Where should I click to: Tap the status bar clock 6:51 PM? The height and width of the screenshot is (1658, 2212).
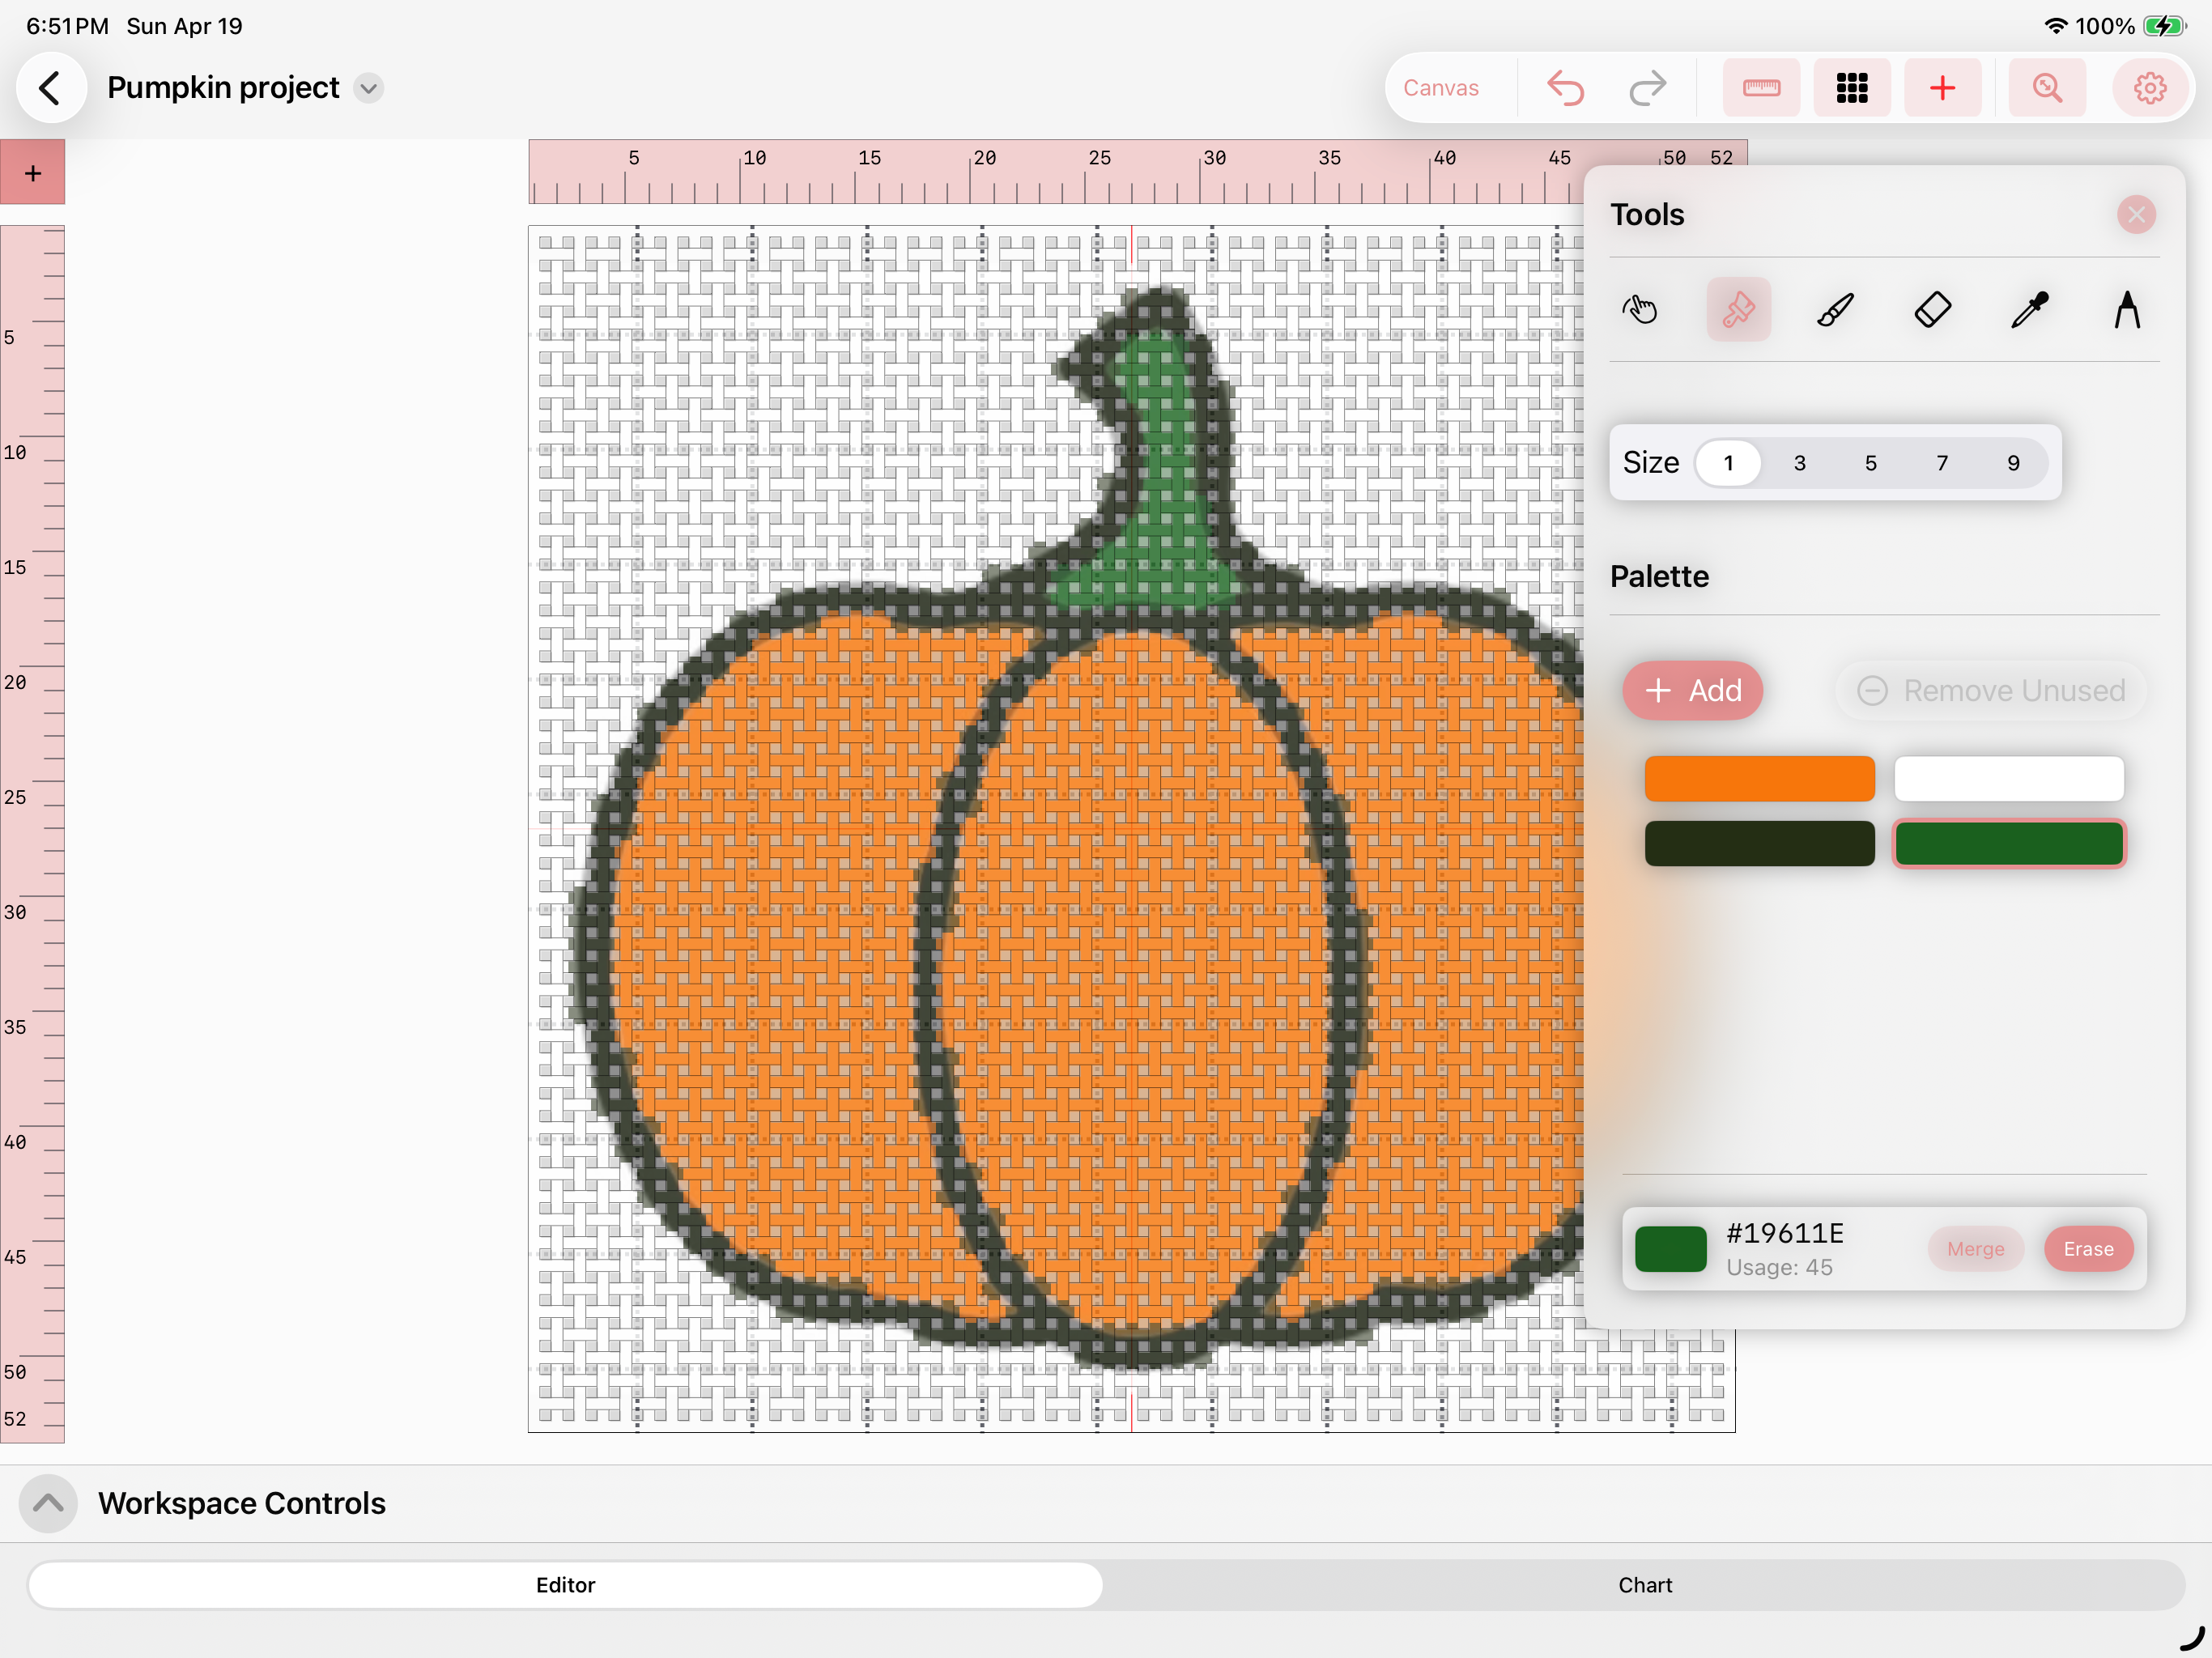68,26
